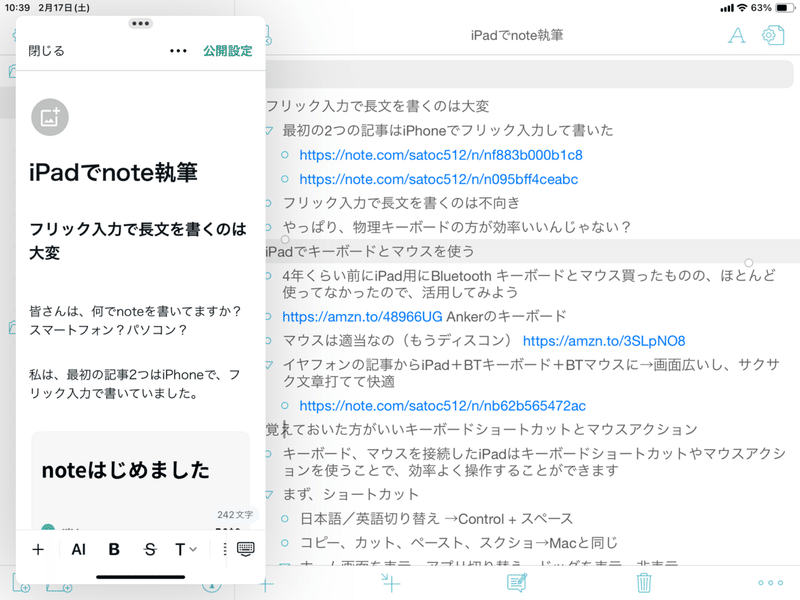
Task: Tap the Wi-Fi status icon
Action: coord(742,8)
